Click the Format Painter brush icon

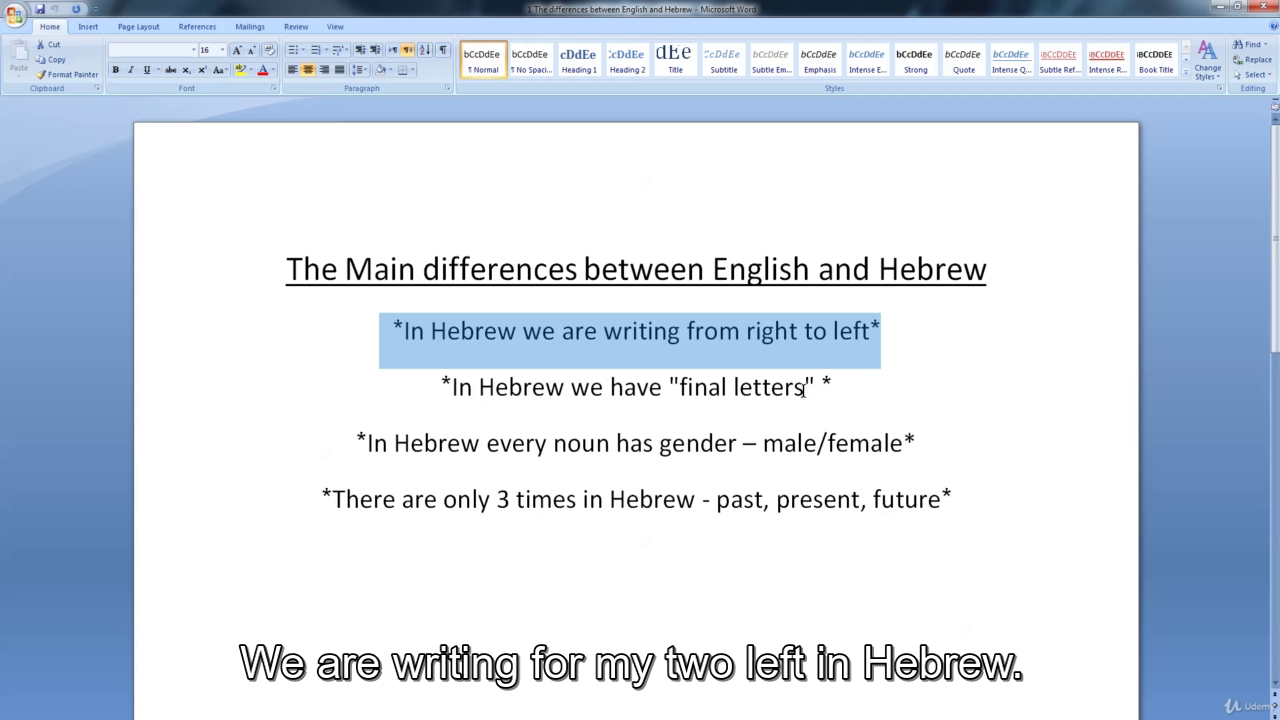(41, 75)
